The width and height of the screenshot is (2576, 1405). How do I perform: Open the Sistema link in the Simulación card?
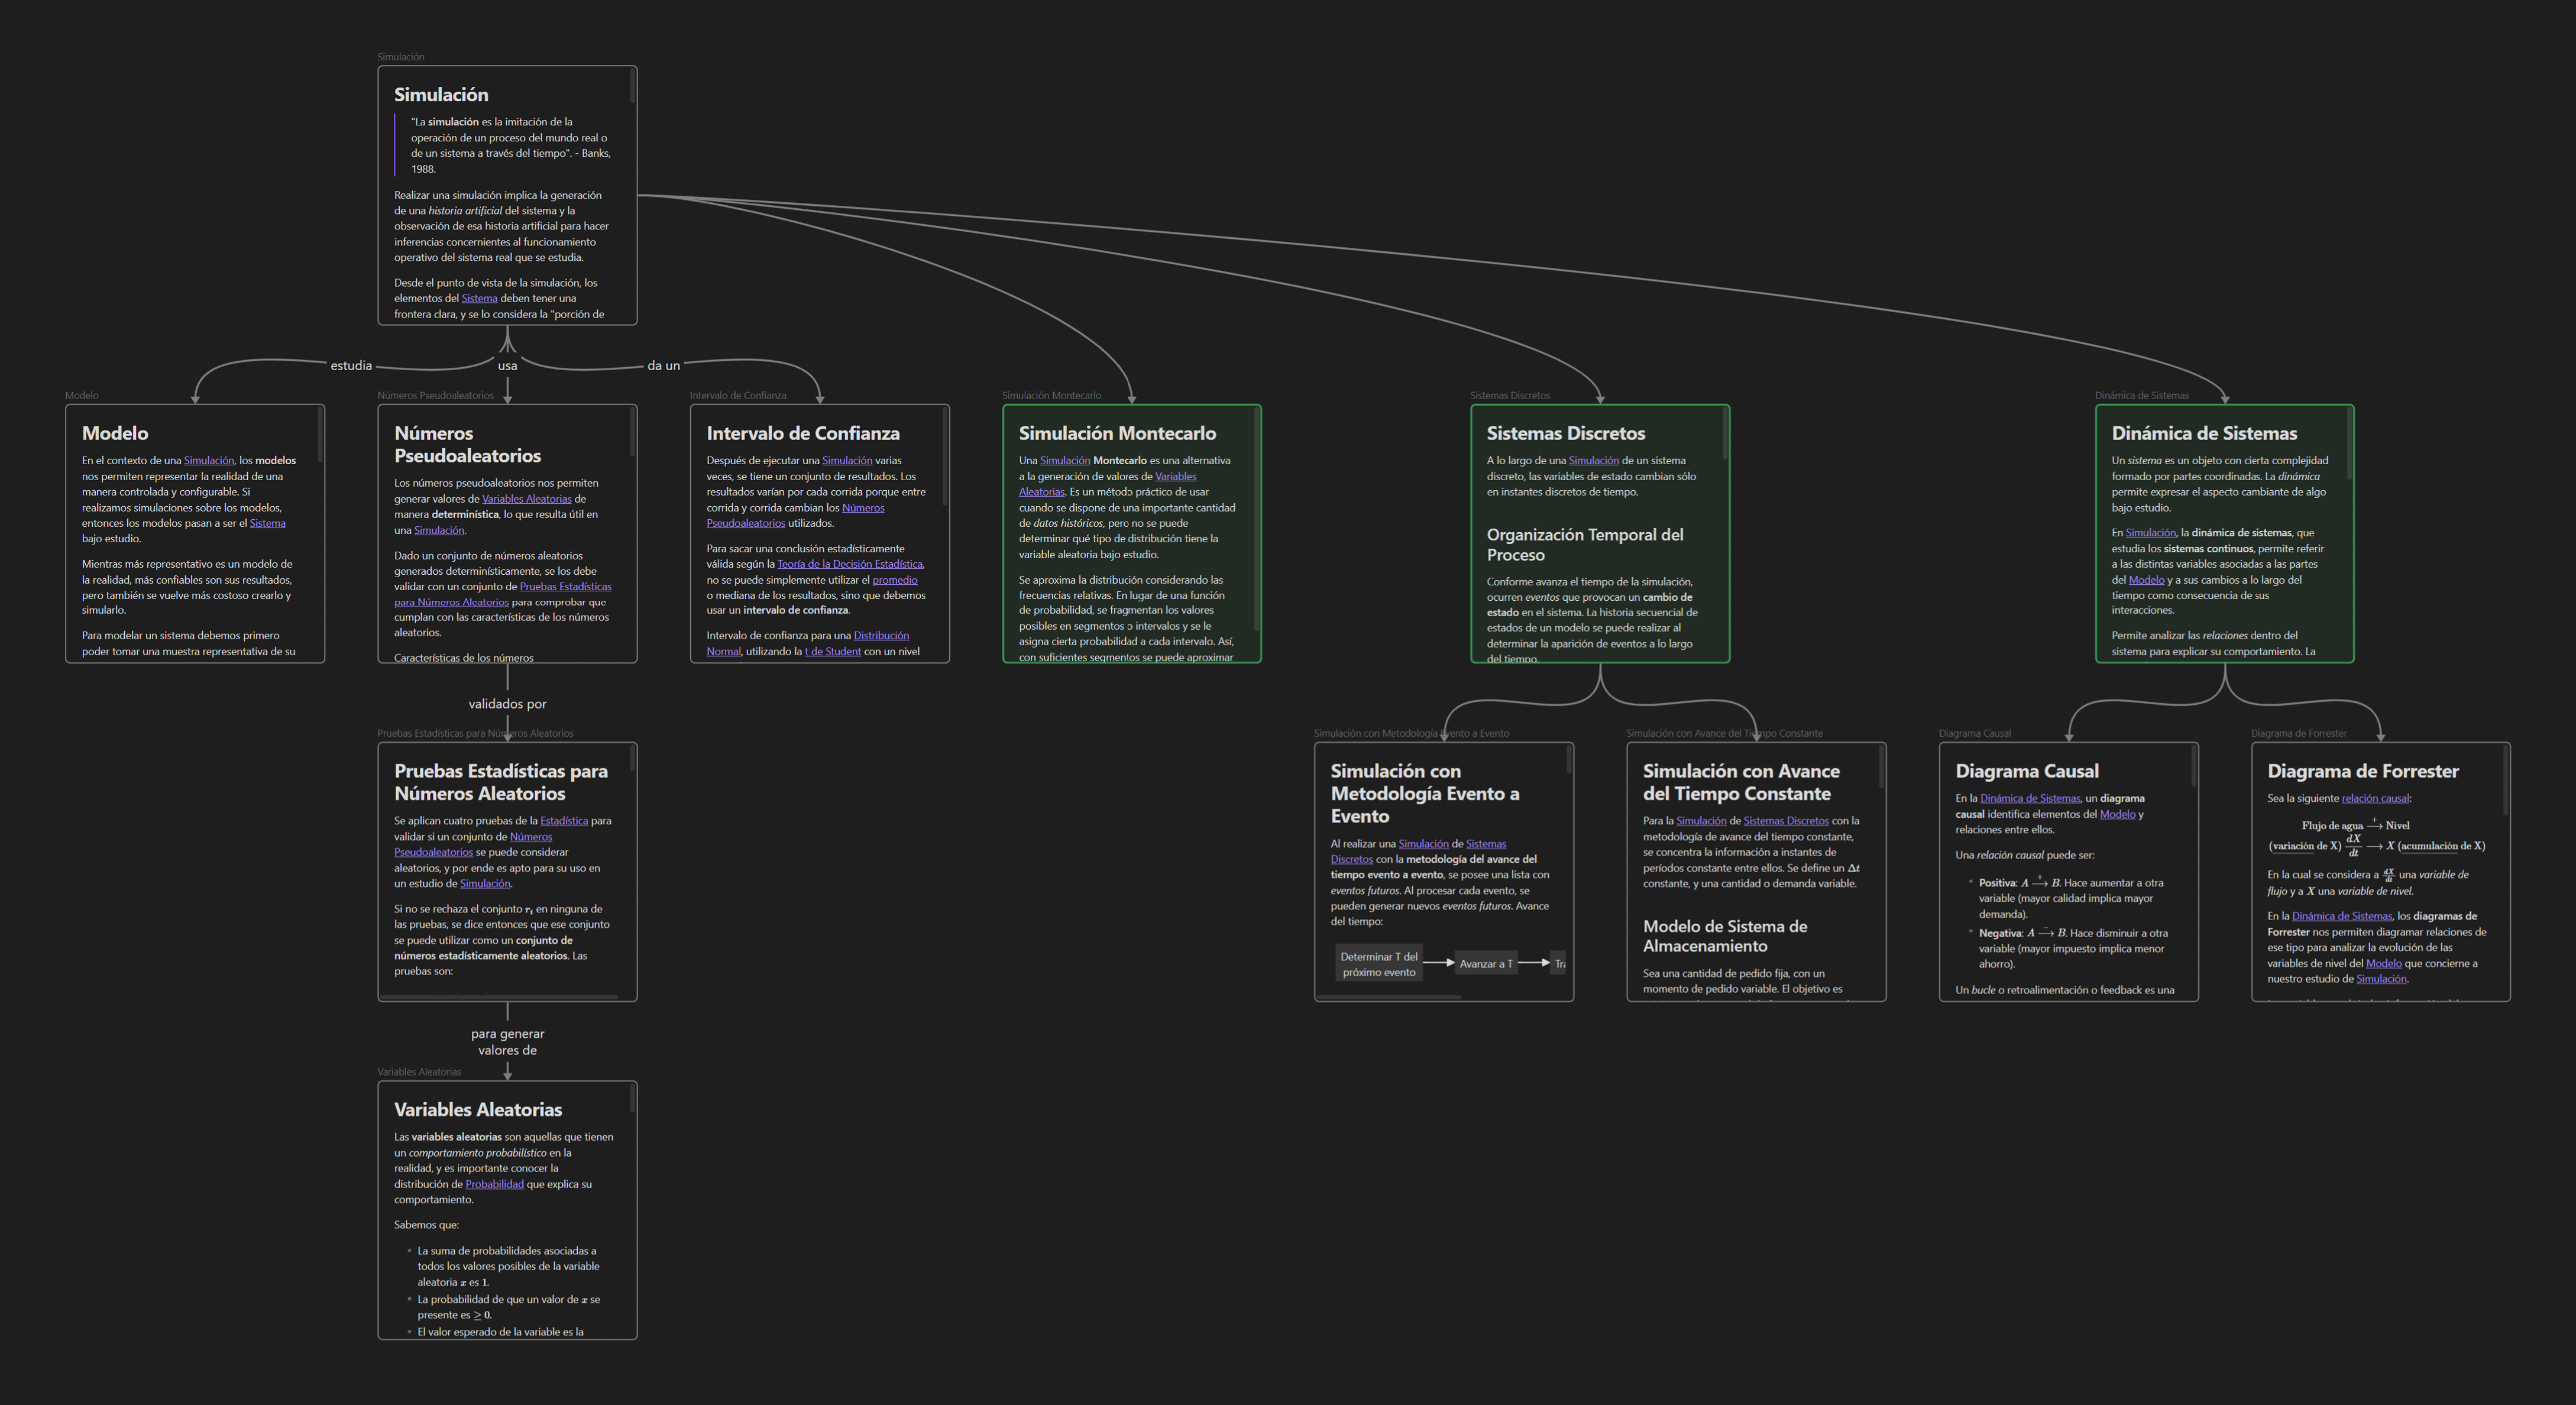(479, 298)
